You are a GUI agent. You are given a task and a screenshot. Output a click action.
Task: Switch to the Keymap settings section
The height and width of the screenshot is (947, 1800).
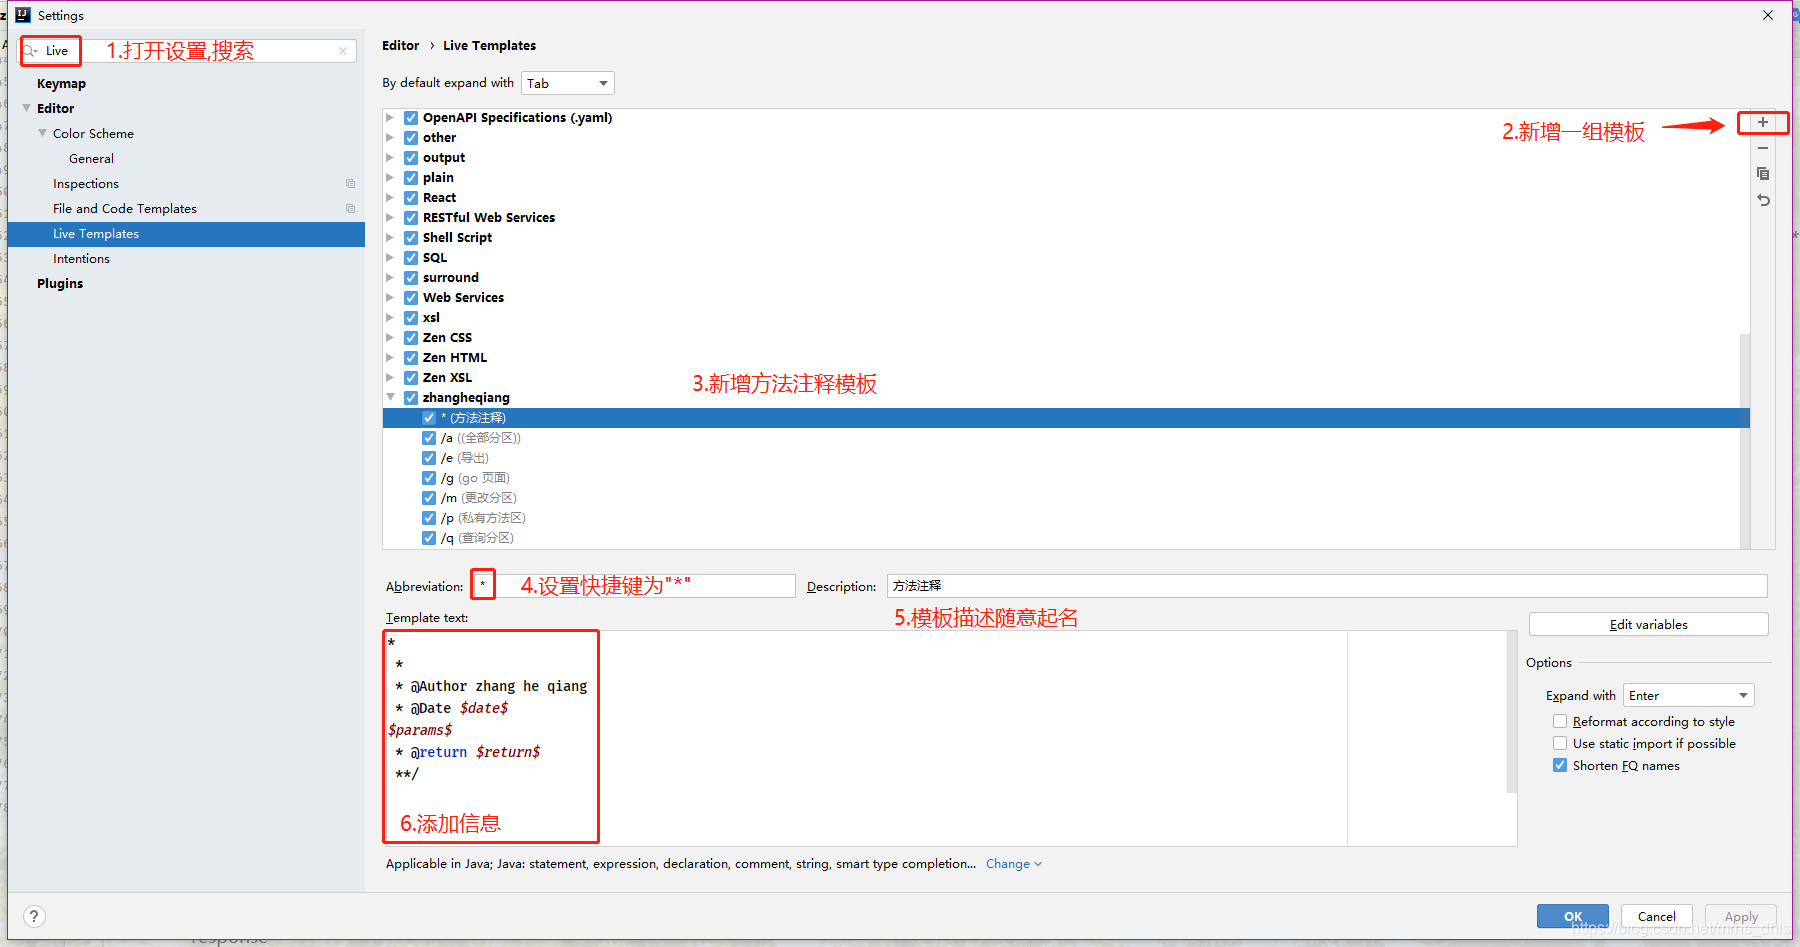61,83
